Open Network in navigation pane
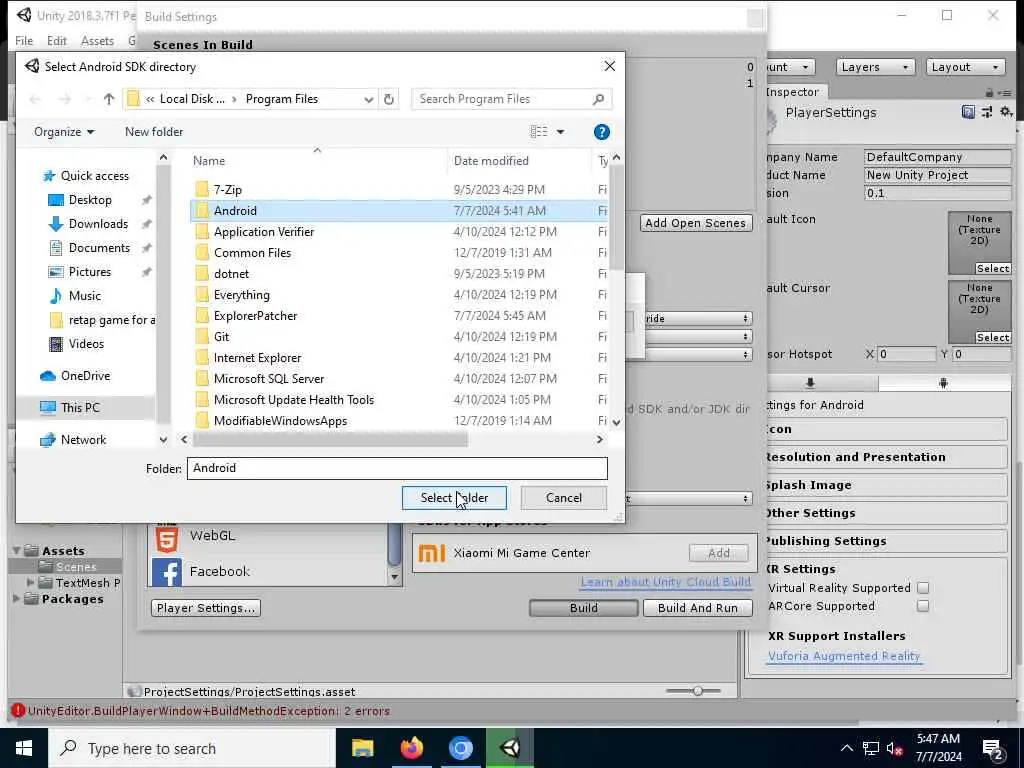The height and width of the screenshot is (768, 1024). pos(83,440)
